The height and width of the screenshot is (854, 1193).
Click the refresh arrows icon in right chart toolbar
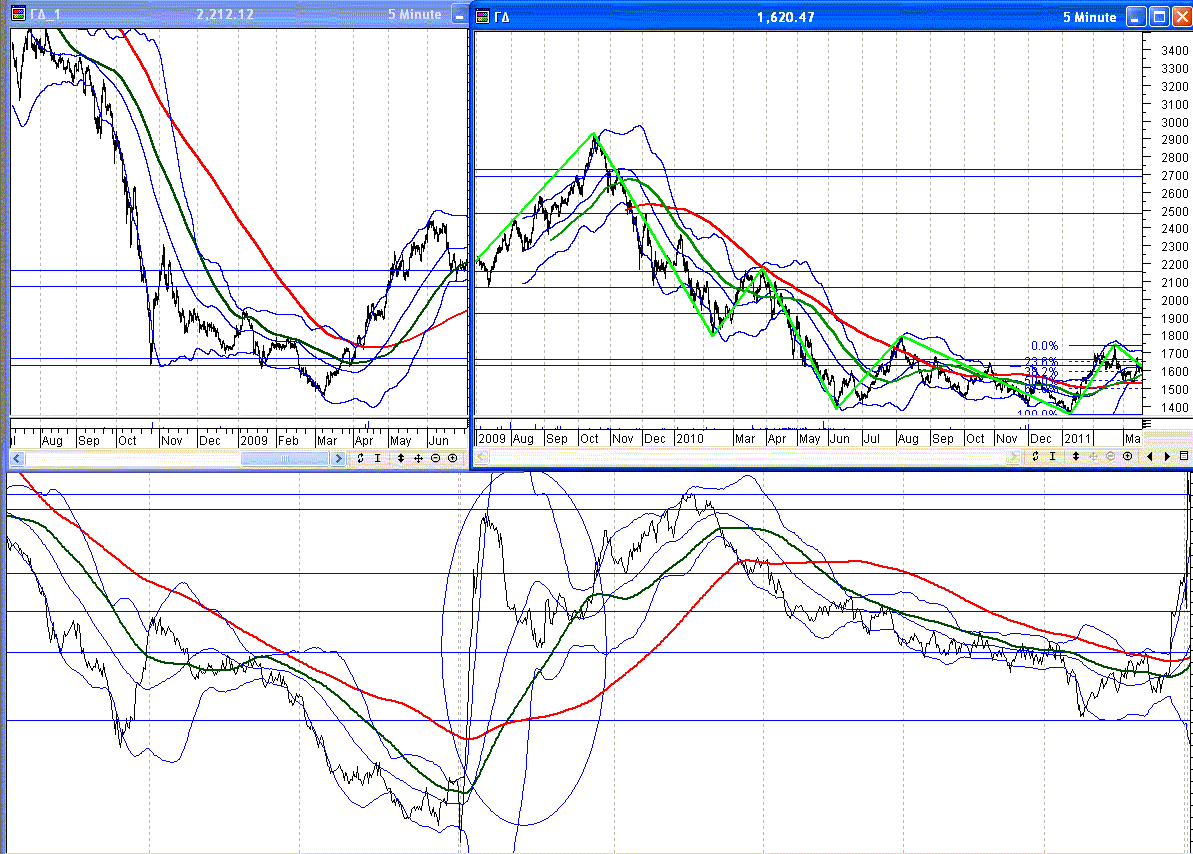point(1036,457)
